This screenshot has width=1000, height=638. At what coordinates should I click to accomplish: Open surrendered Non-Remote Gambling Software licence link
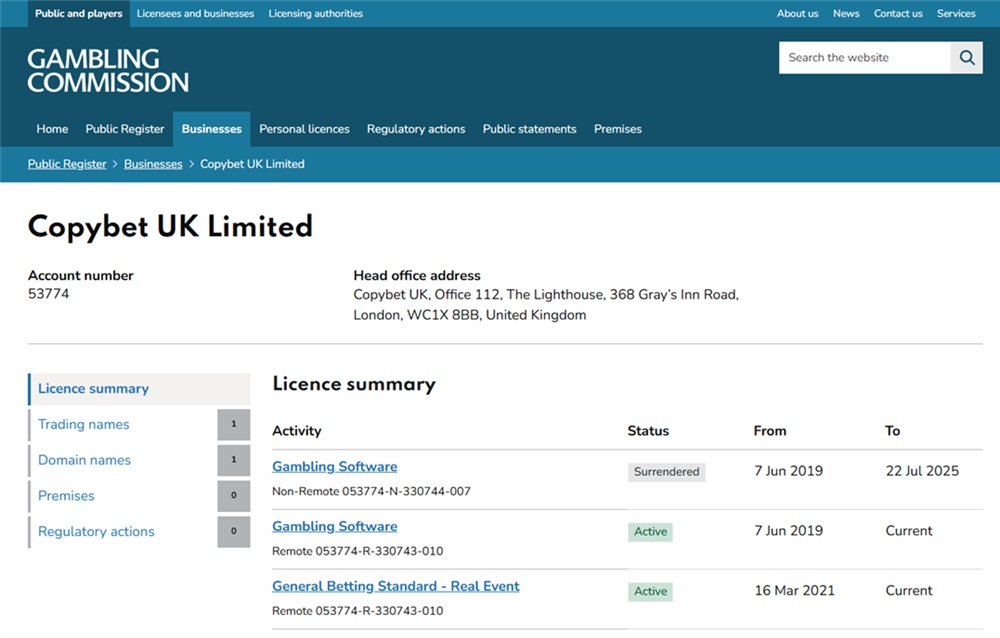point(335,466)
